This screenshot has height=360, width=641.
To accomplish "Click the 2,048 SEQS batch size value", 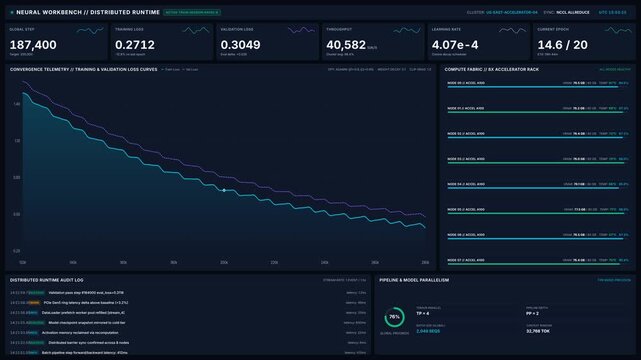I will click(428, 331).
